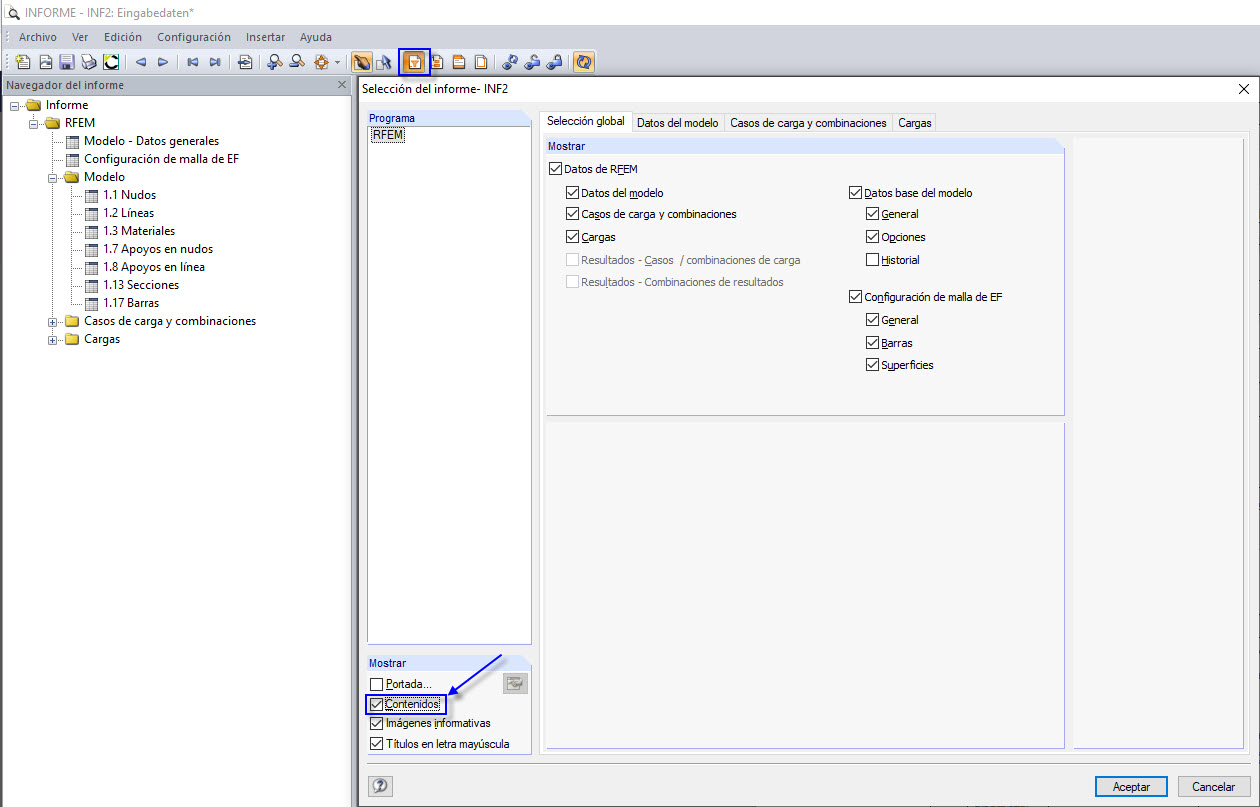The width and height of the screenshot is (1260, 807).
Task: Switch to the Cargas tab
Action: (x=914, y=122)
